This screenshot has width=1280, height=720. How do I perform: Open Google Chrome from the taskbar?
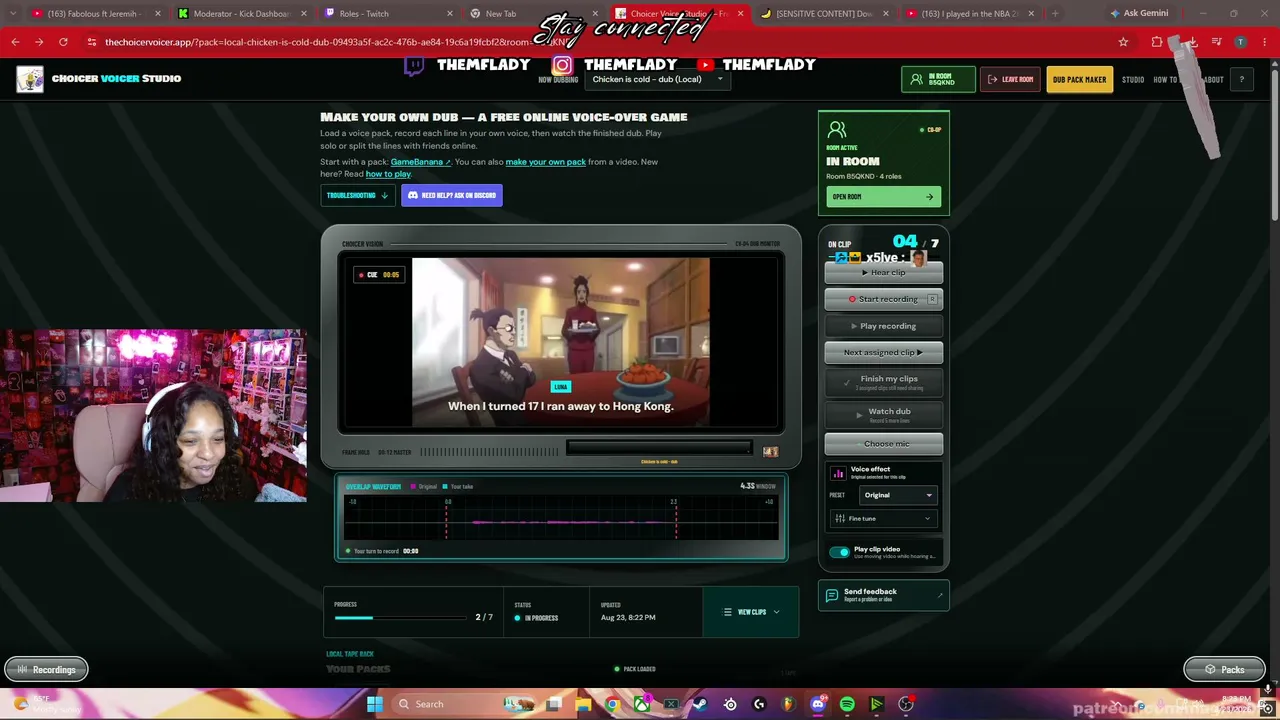click(x=613, y=704)
